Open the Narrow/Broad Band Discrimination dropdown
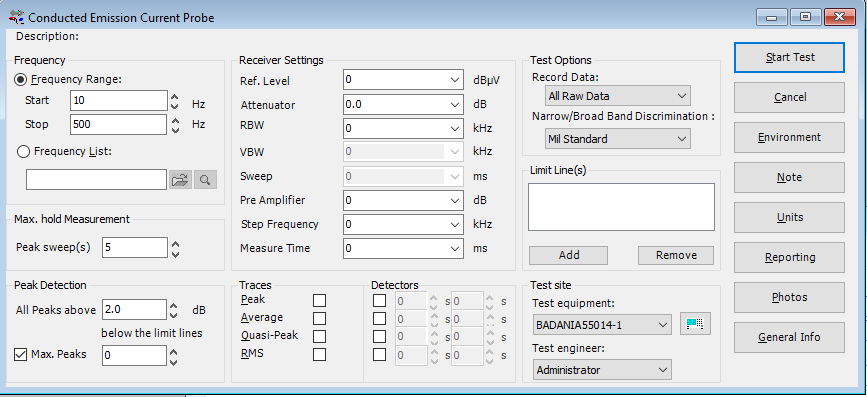Screen dimensions: 867x397 click(618, 139)
